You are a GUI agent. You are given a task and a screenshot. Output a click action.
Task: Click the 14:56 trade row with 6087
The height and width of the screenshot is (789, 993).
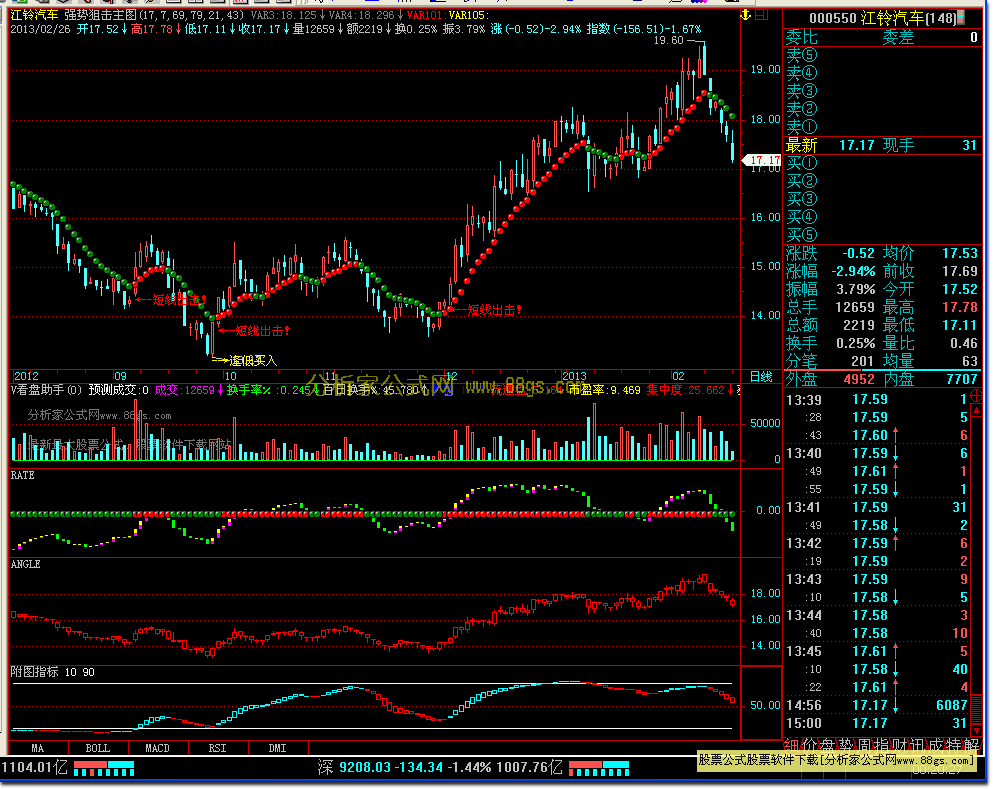[x=877, y=705]
